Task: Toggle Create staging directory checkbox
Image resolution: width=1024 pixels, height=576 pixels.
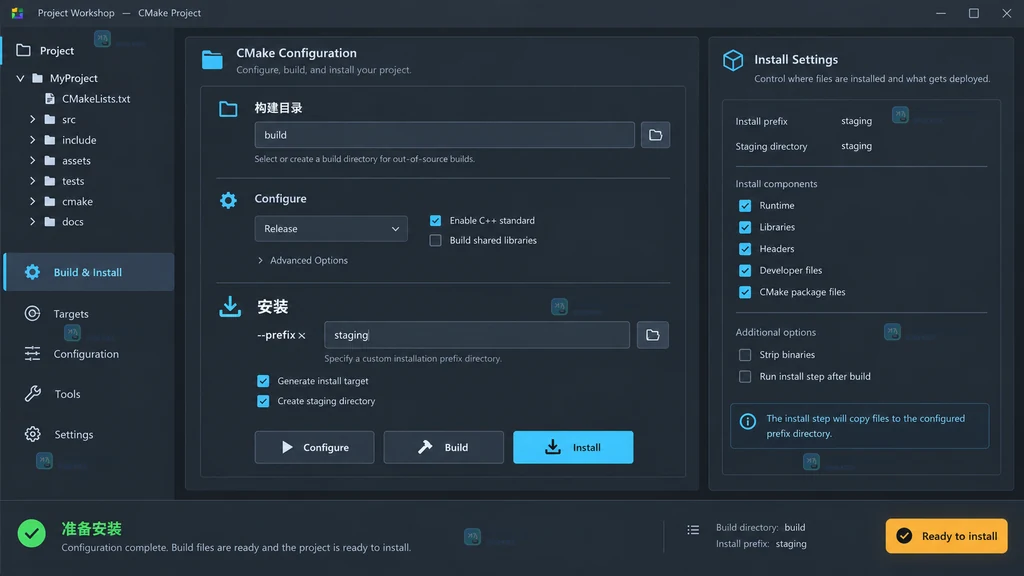Action: click(263, 401)
